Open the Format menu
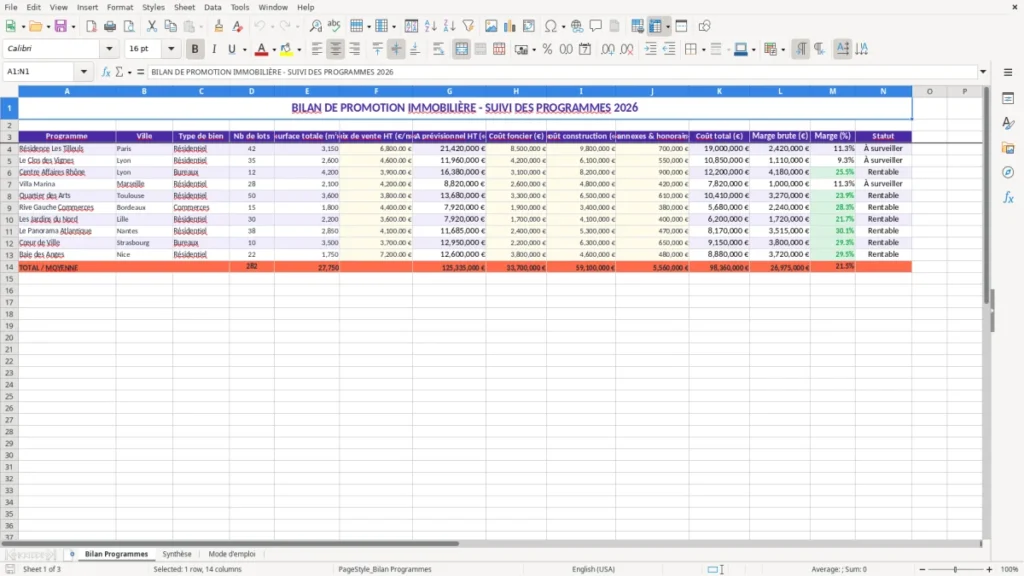The image size is (1024, 576). (x=120, y=7)
